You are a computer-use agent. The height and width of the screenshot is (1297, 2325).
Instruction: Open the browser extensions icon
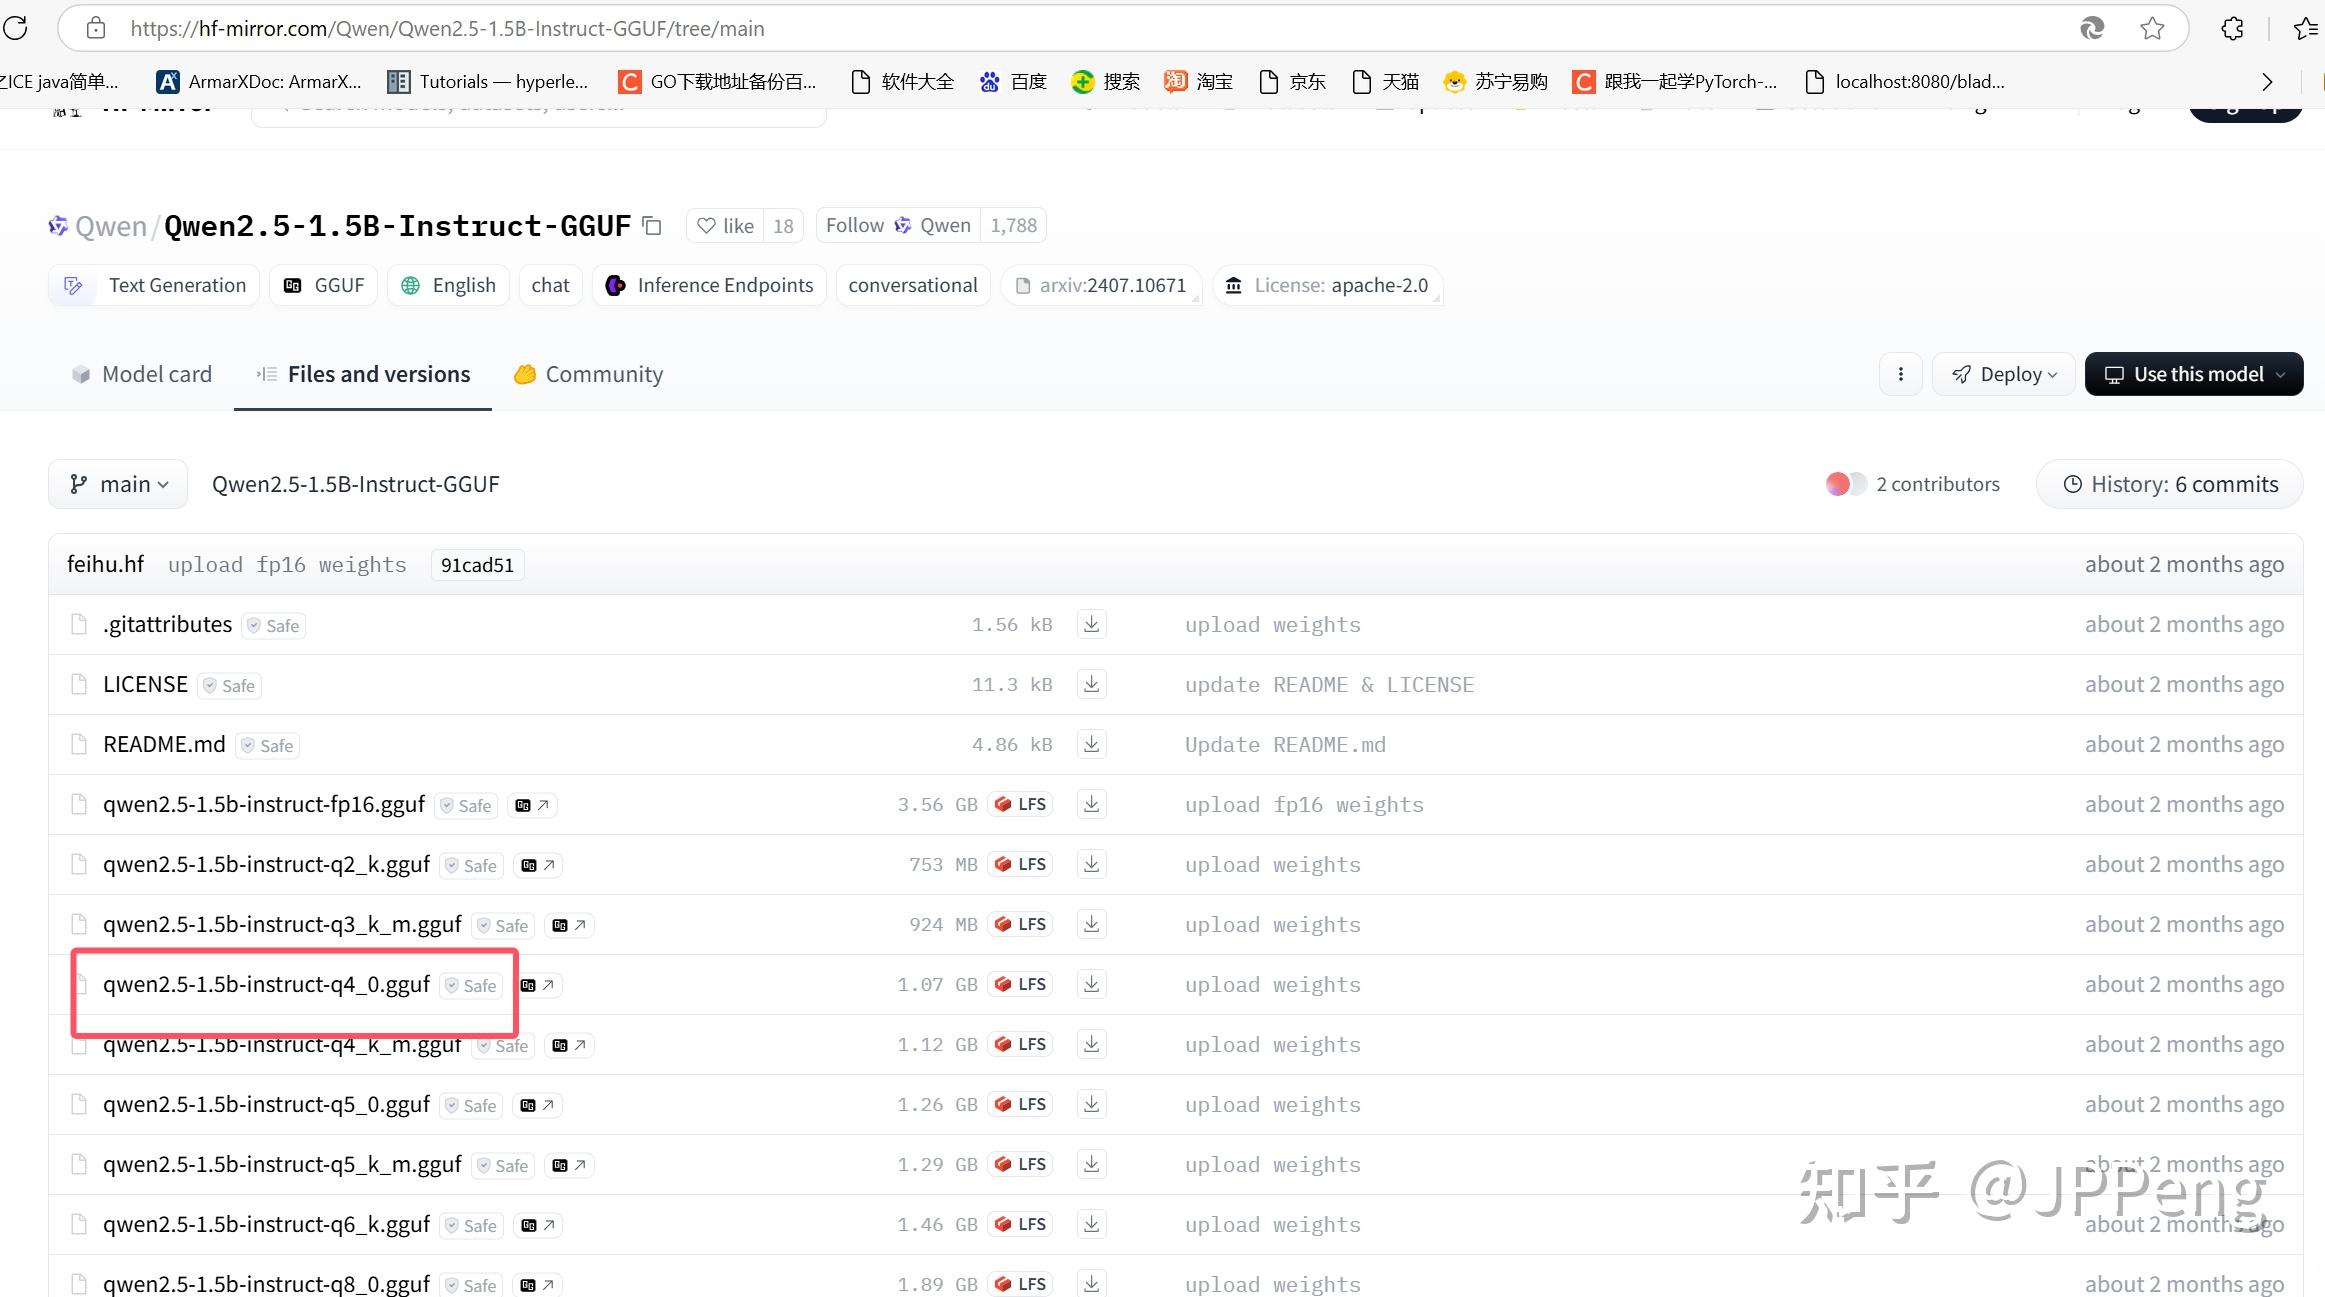click(x=2233, y=28)
